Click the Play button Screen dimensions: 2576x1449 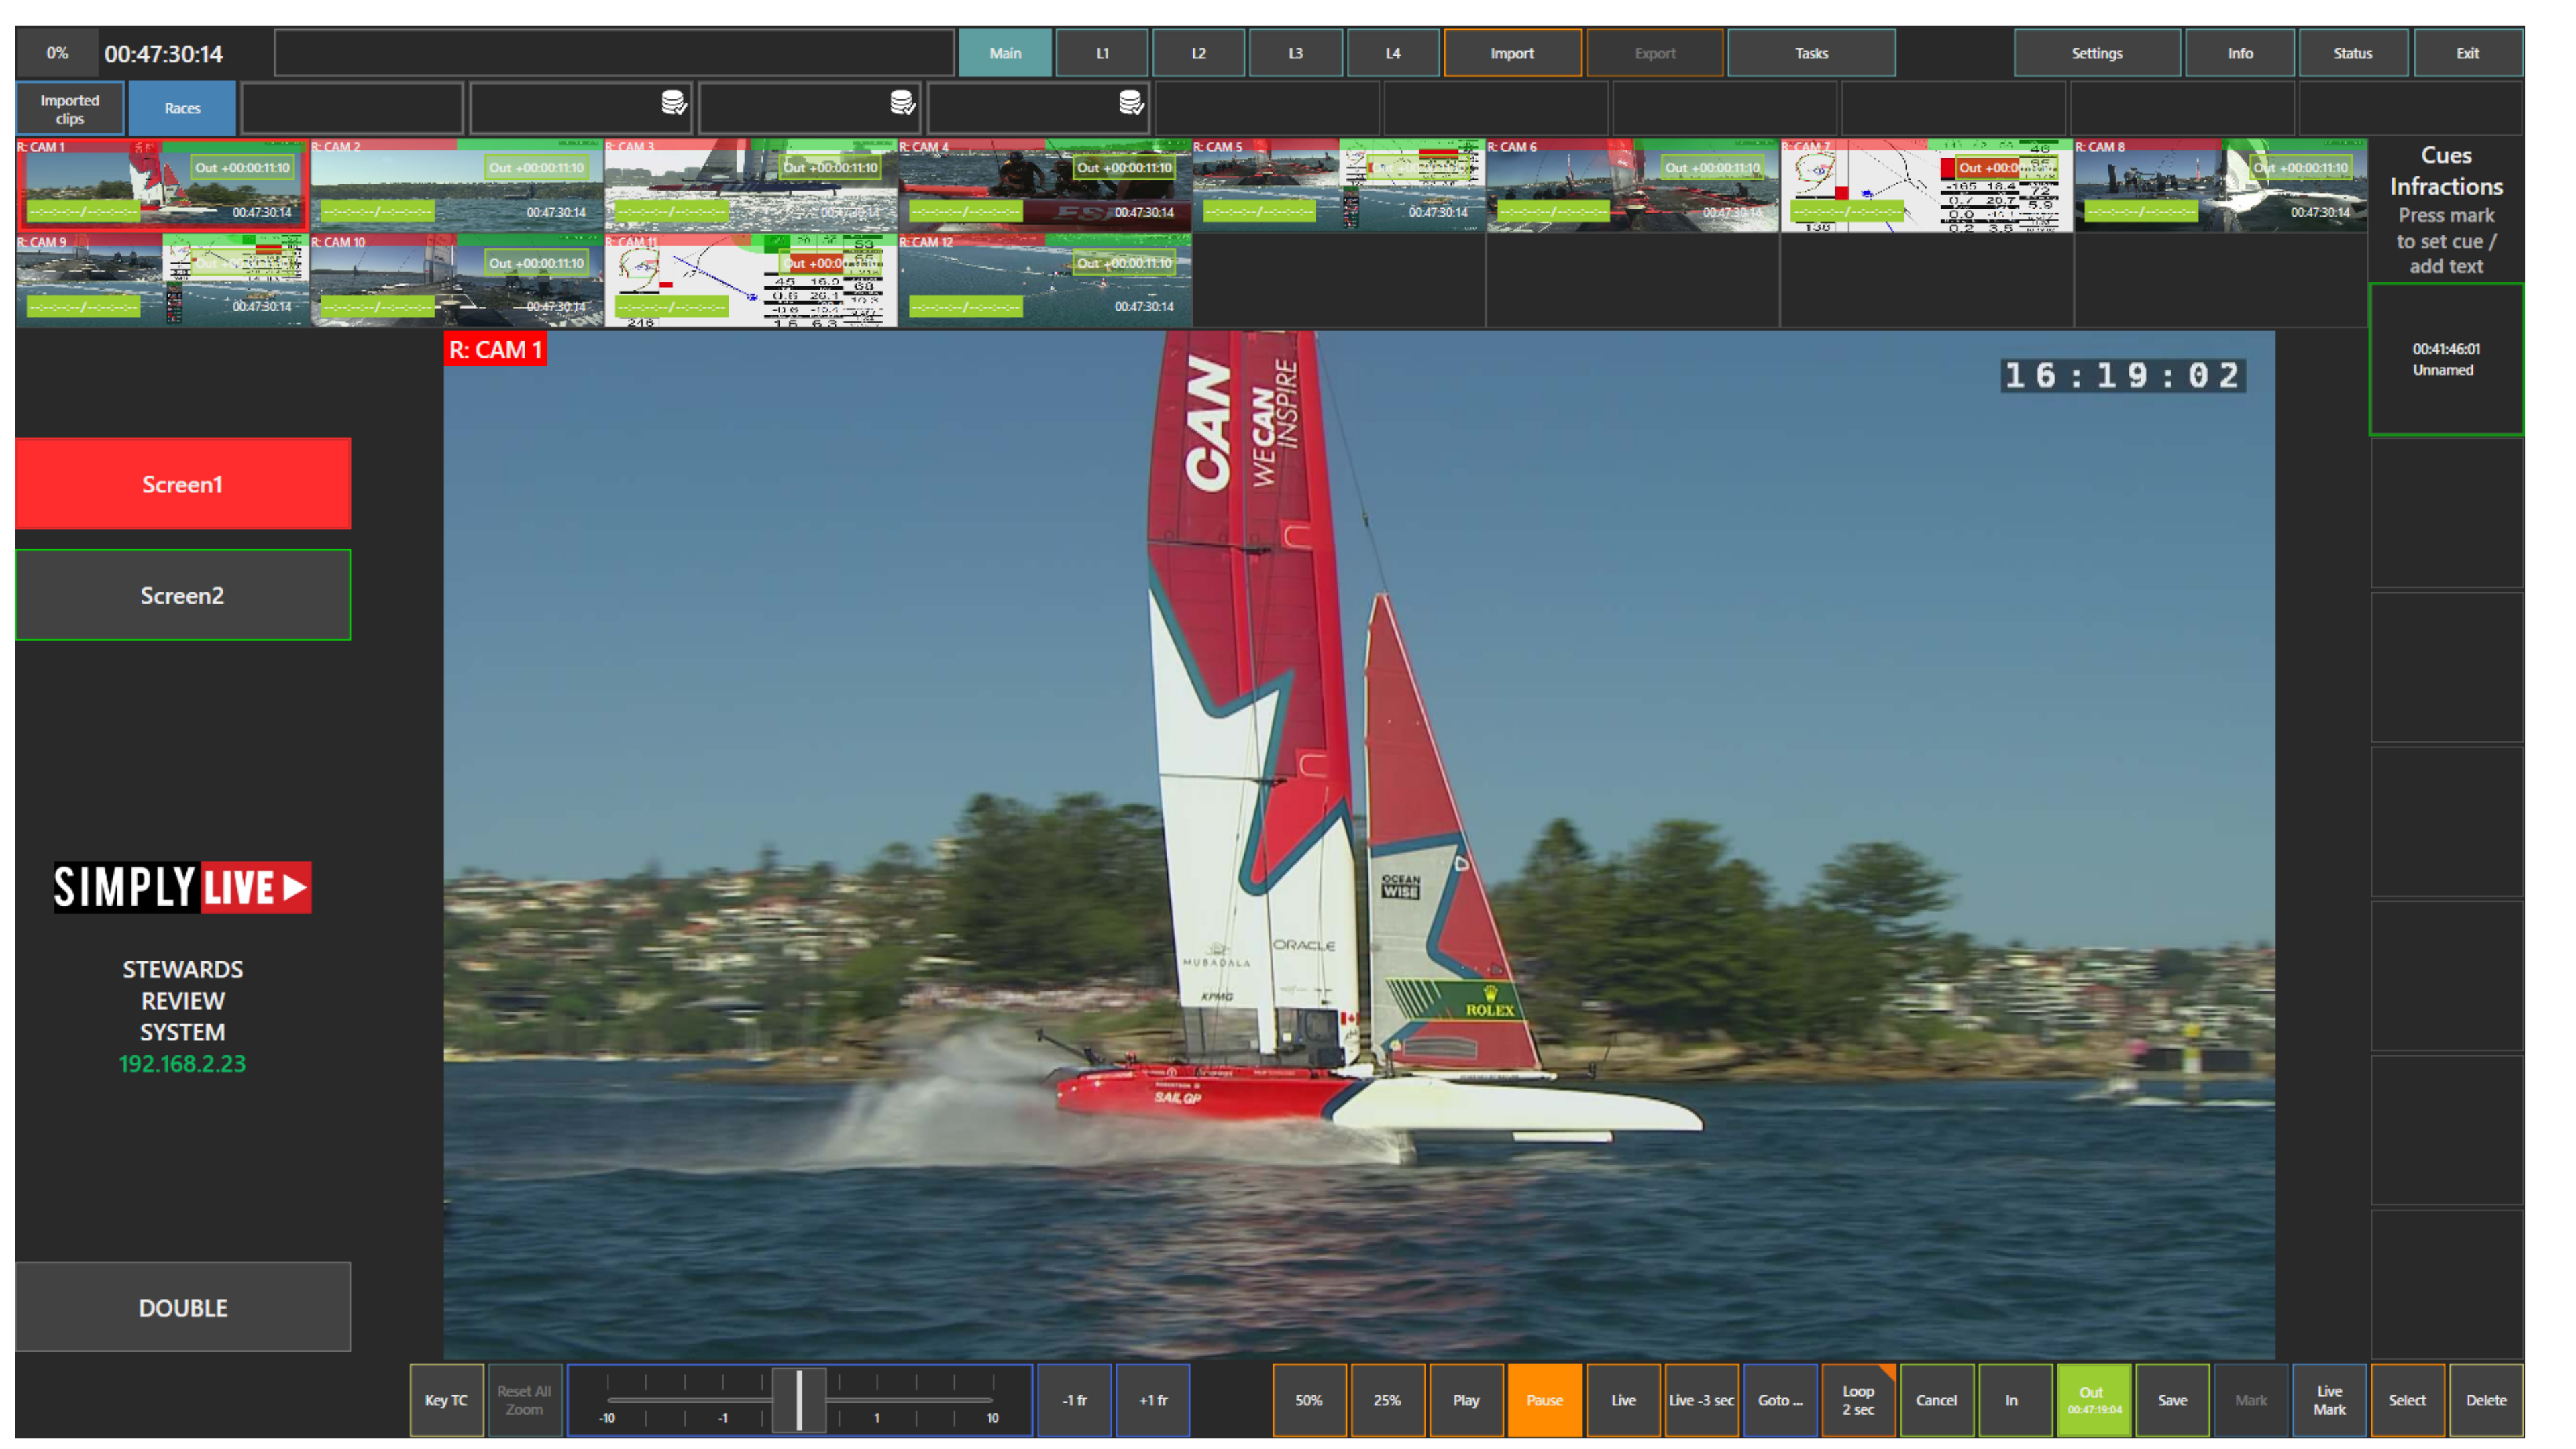[x=1466, y=1400]
